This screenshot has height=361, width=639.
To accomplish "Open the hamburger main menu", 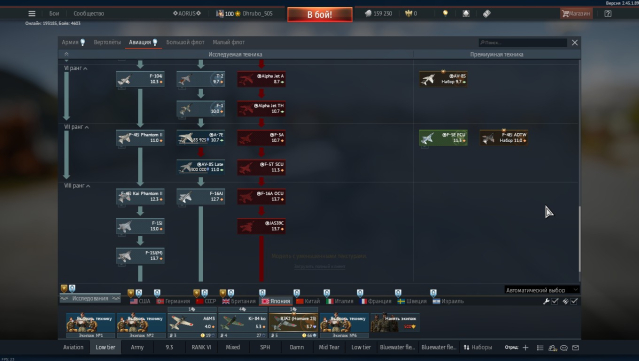I will tap(32, 13).
